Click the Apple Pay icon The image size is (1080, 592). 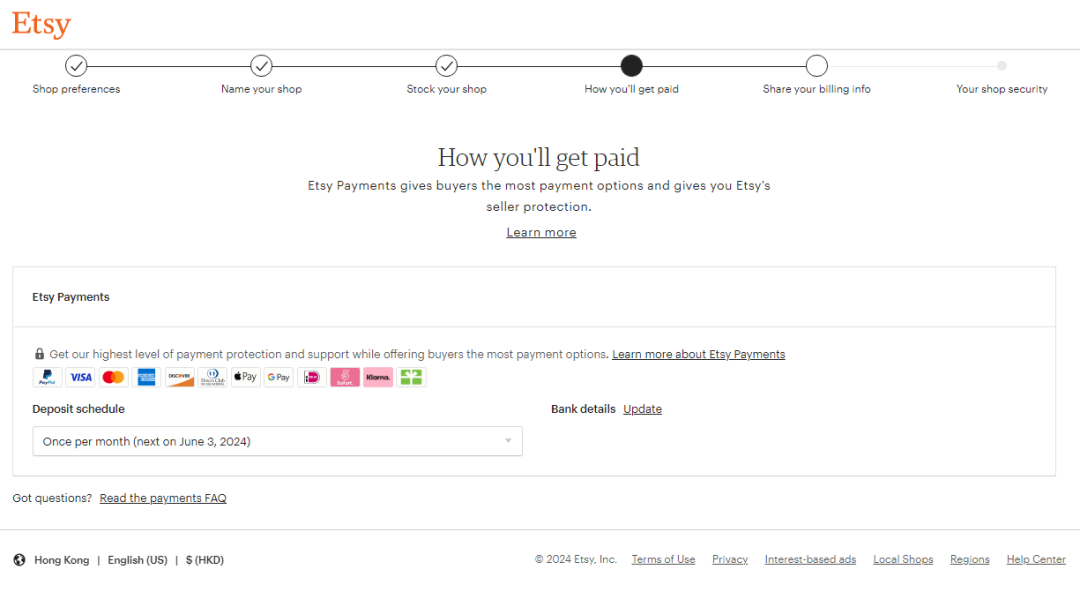(246, 377)
